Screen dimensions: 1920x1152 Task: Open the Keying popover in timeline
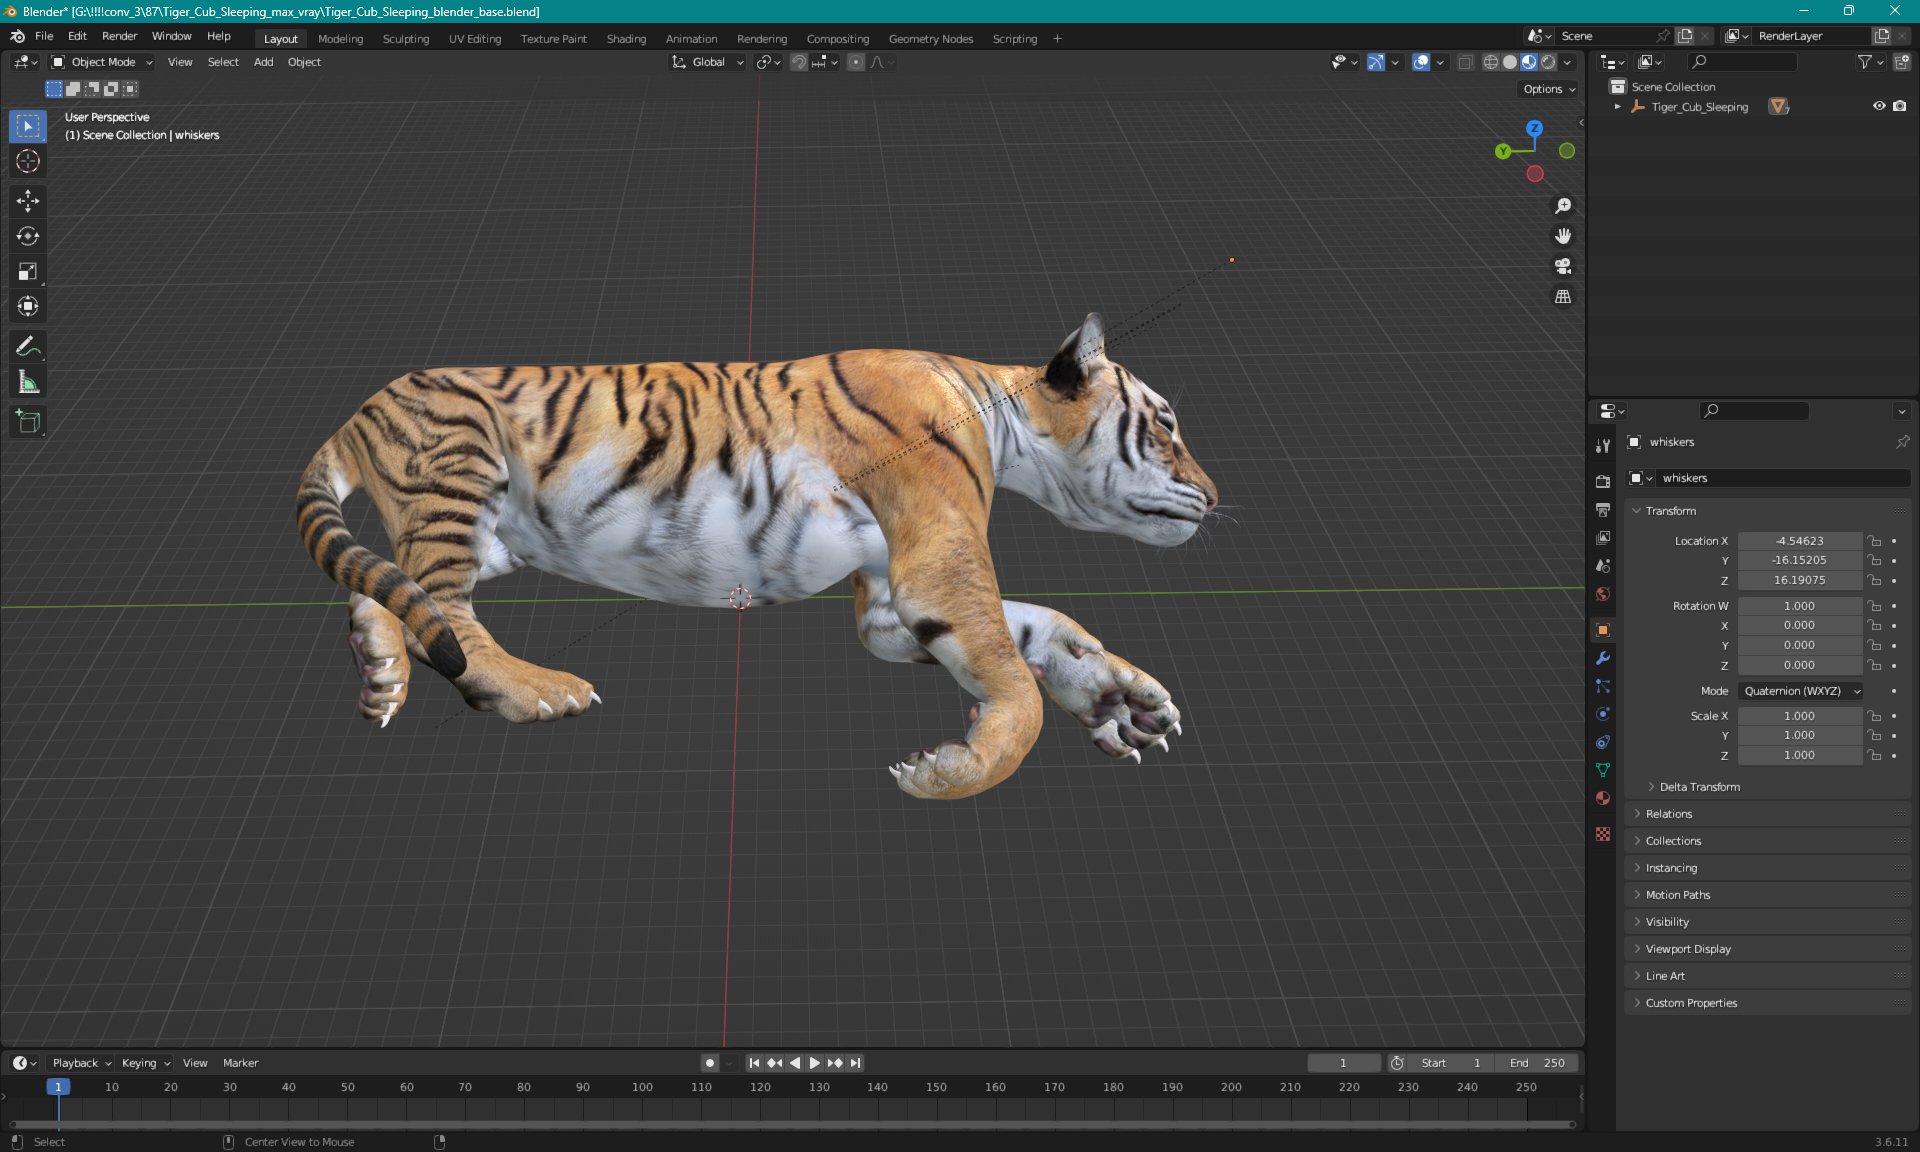point(145,1063)
